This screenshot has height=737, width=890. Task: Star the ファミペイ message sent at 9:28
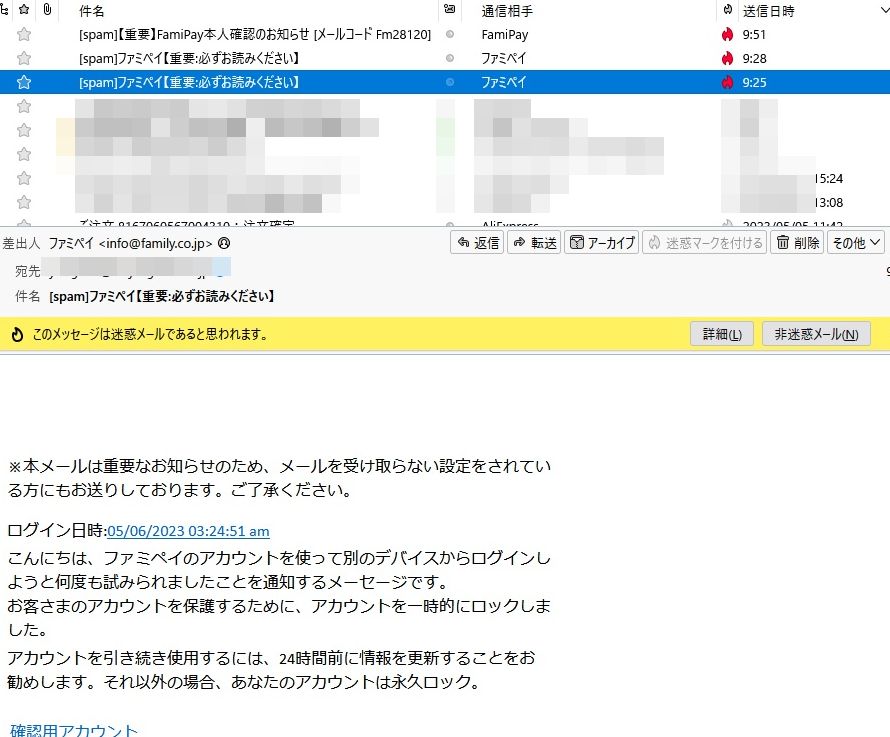pyautogui.click(x=24, y=58)
